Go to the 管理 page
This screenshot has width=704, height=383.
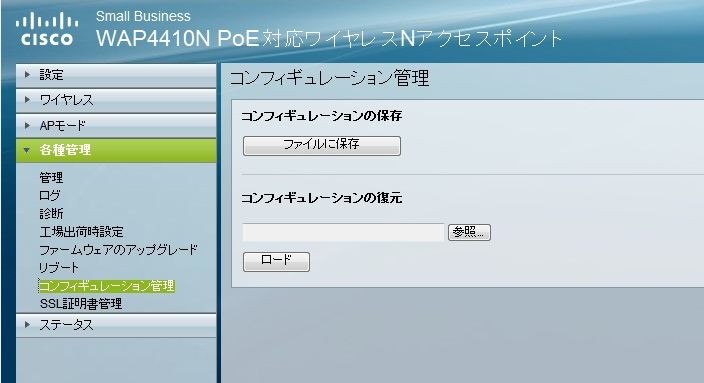pos(51,178)
